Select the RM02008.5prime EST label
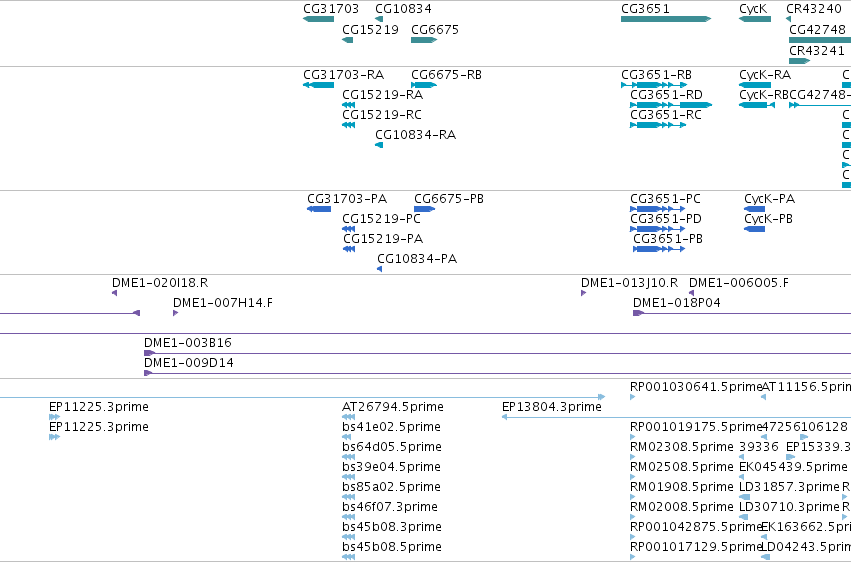Image resolution: width=851 pixels, height=562 pixels. pyautogui.click(x=682, y=507)
